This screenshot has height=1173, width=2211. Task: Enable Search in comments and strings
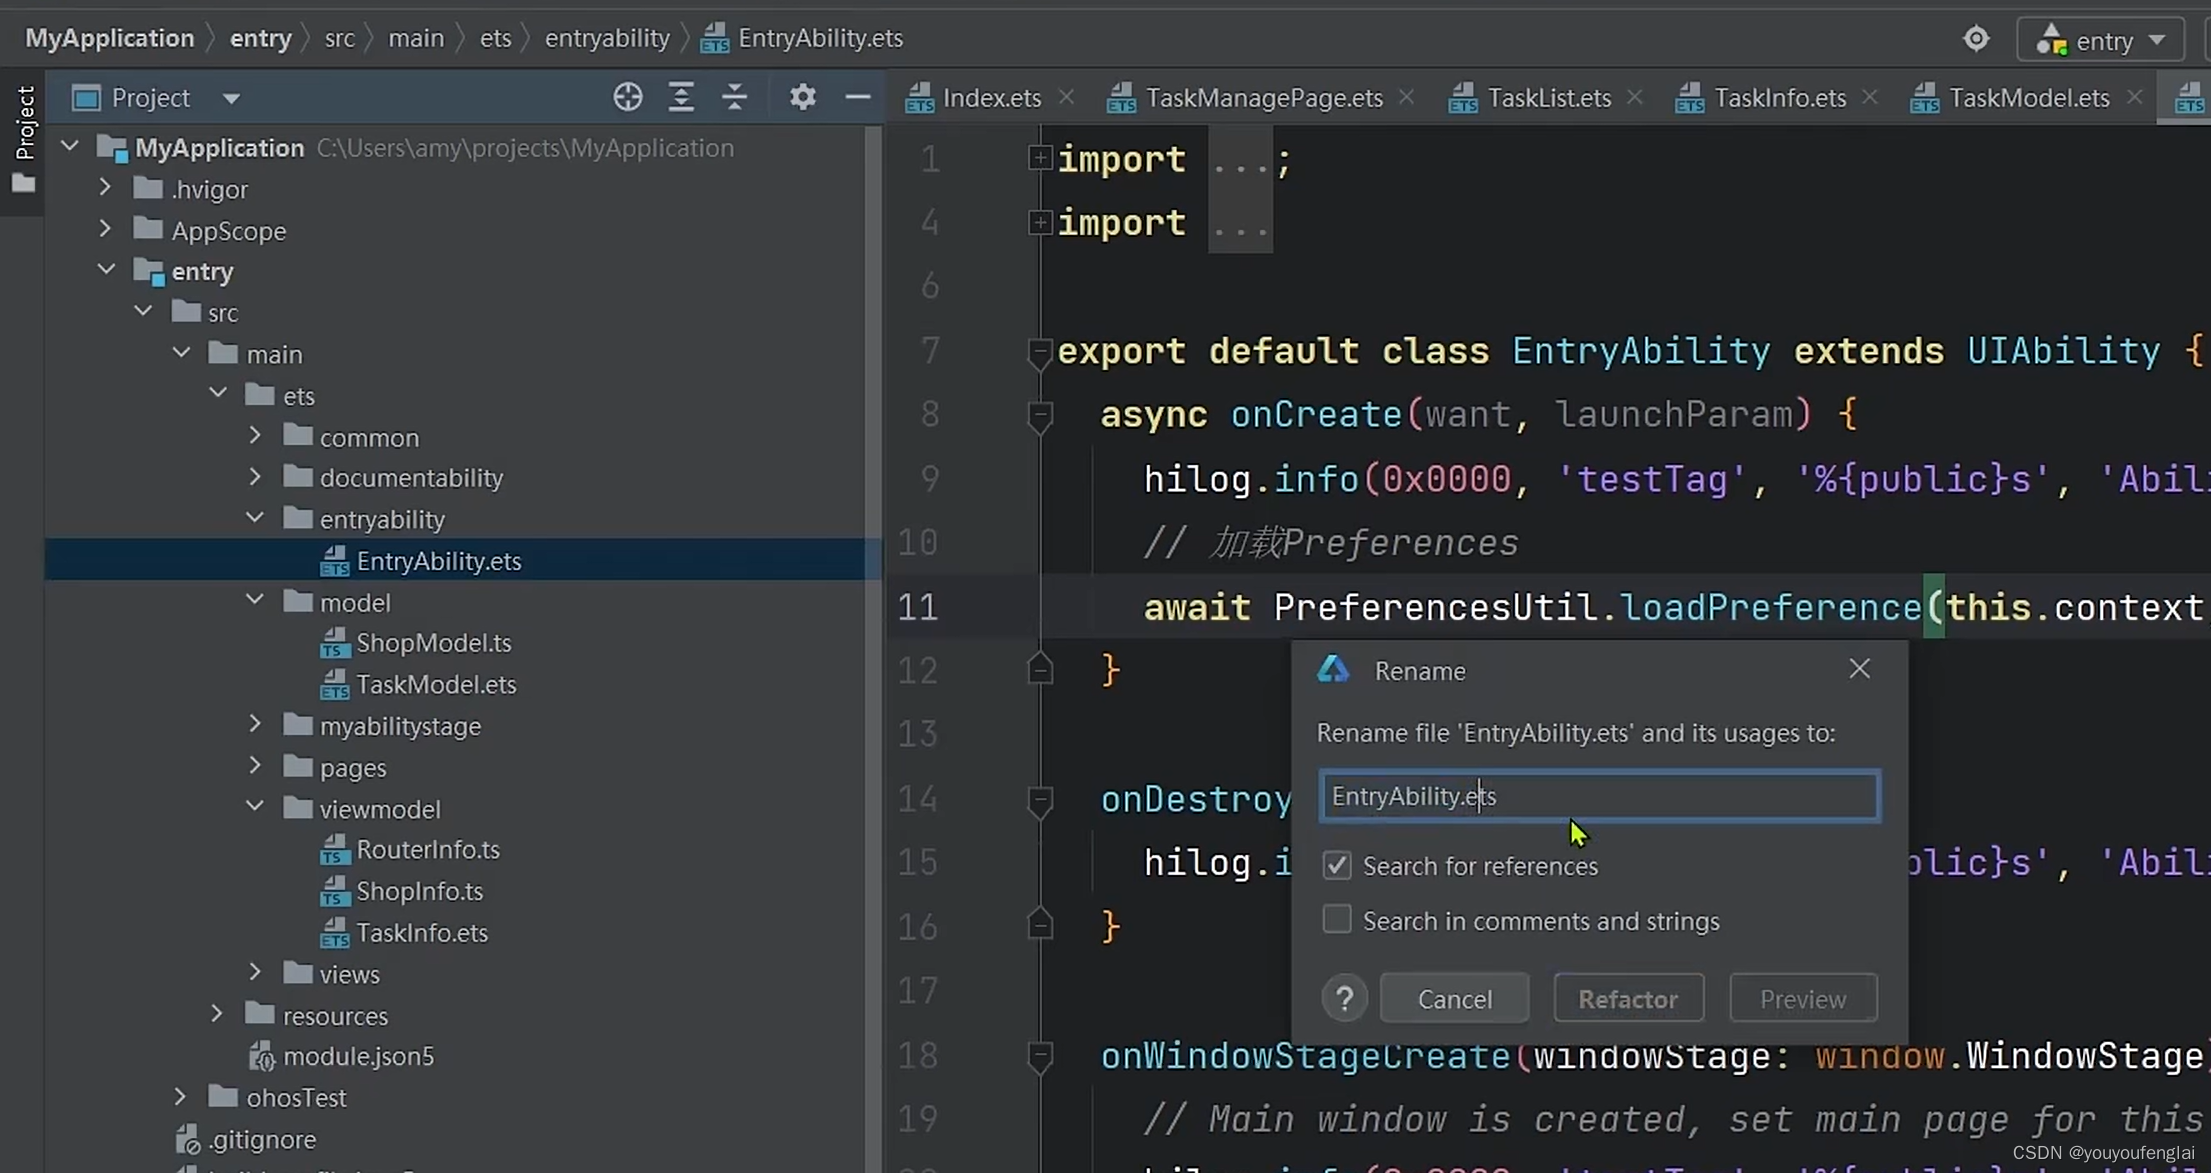(1337, 919)
